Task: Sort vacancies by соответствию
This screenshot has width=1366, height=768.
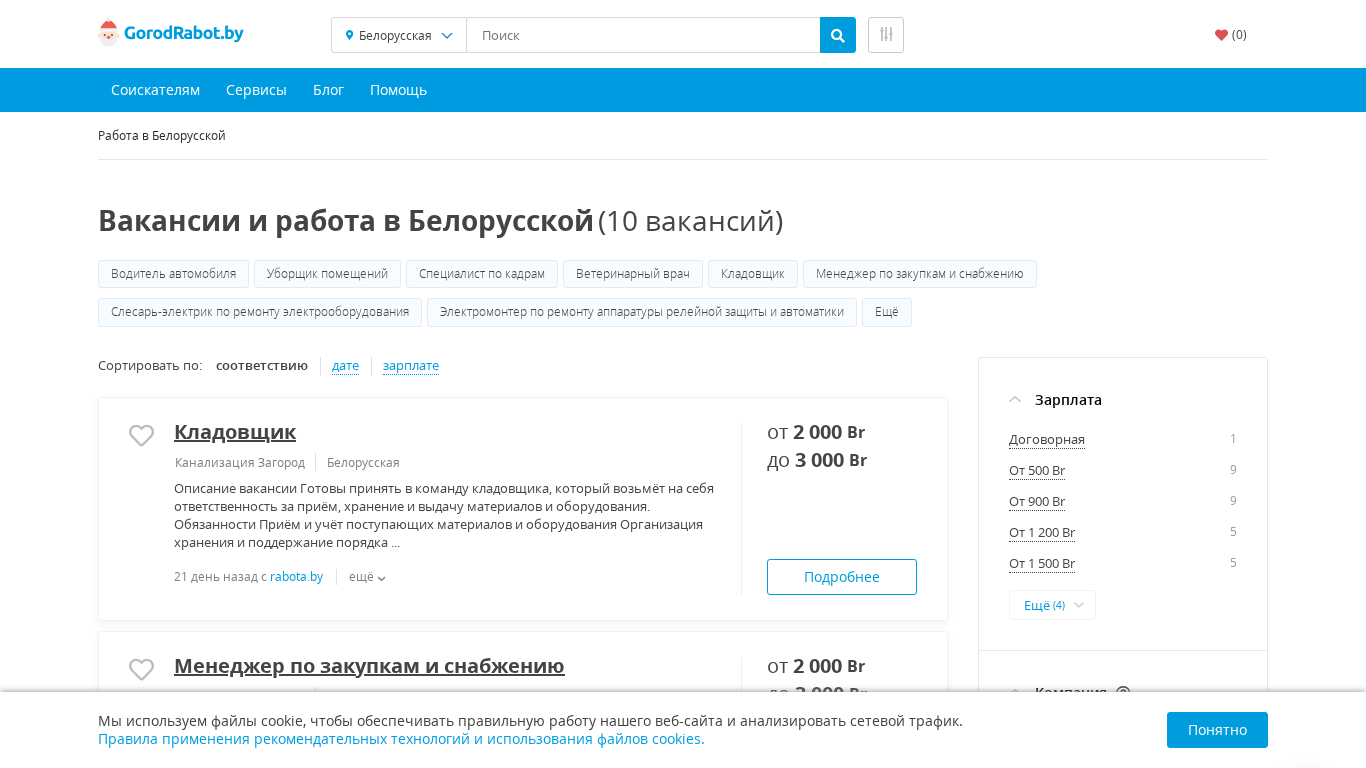Action: click(x=262, y=366)
